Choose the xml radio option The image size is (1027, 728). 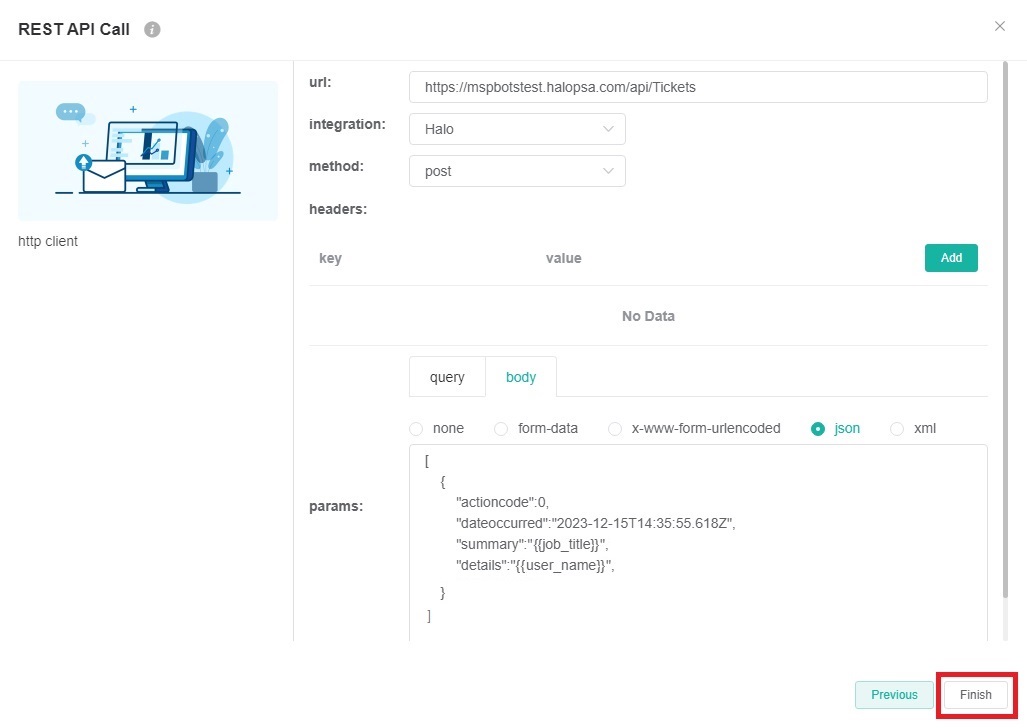pos(897,428)
